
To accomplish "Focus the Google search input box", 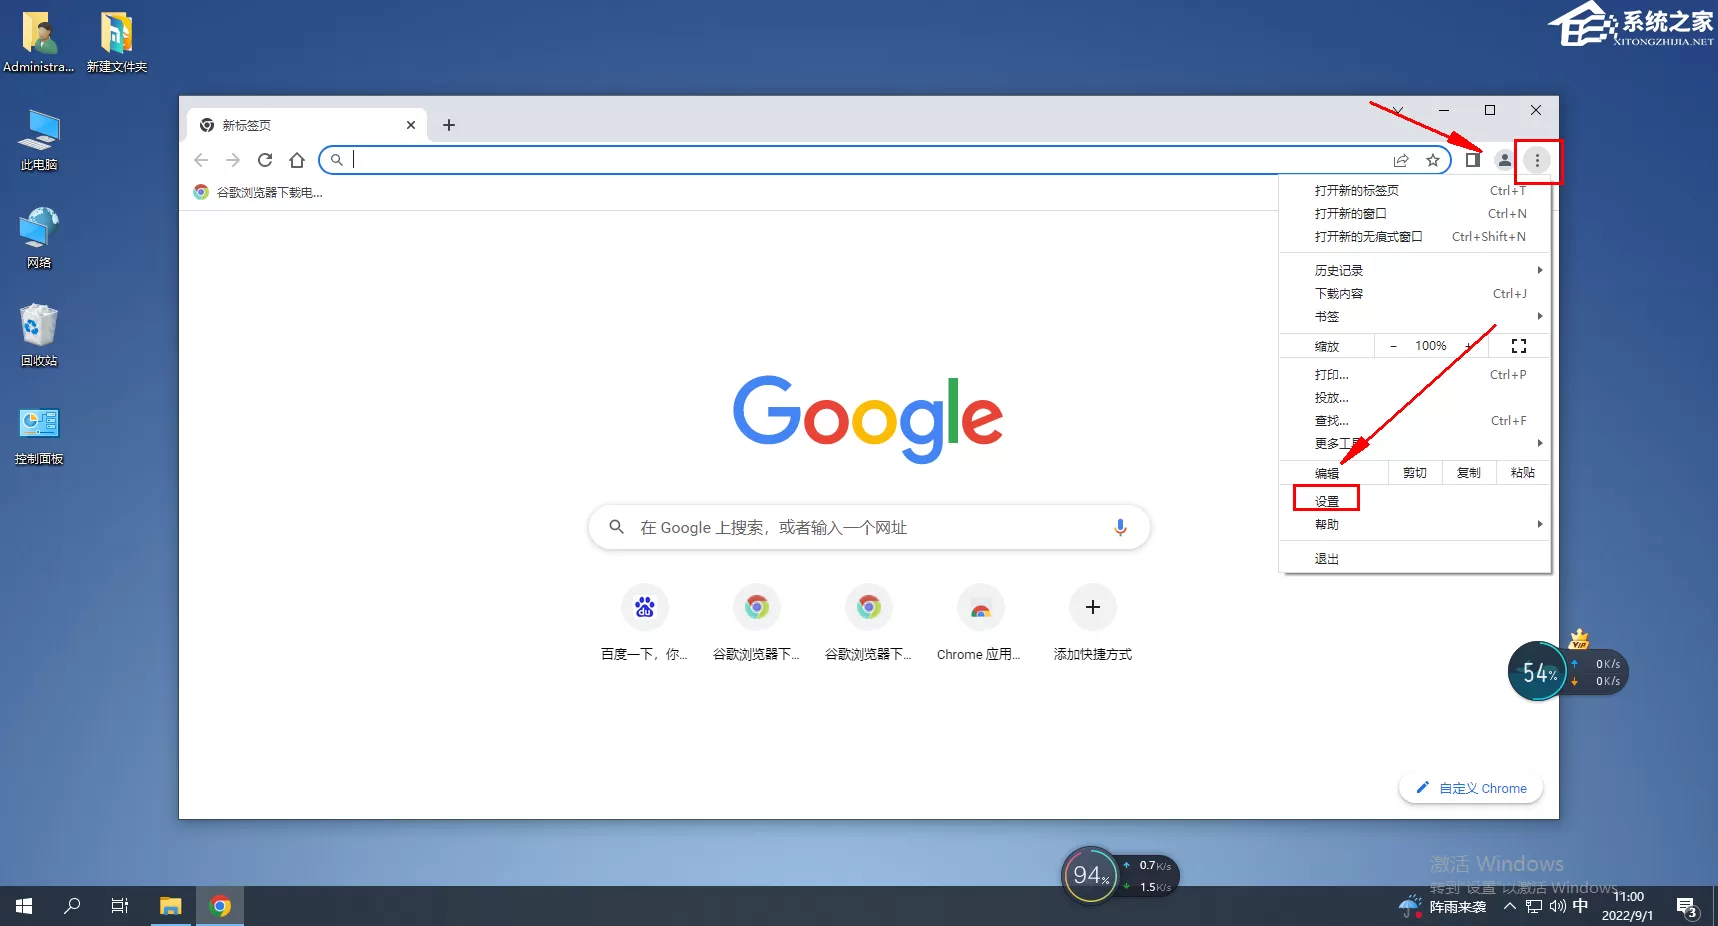I will click(869, 527).
